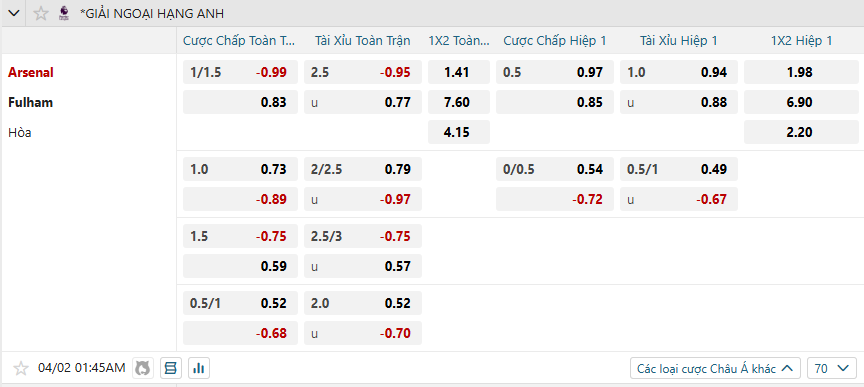Expand the Các loại cược Châu Á khác dropdown
This screenshot has height=387, width=864.
click(715, 368)
